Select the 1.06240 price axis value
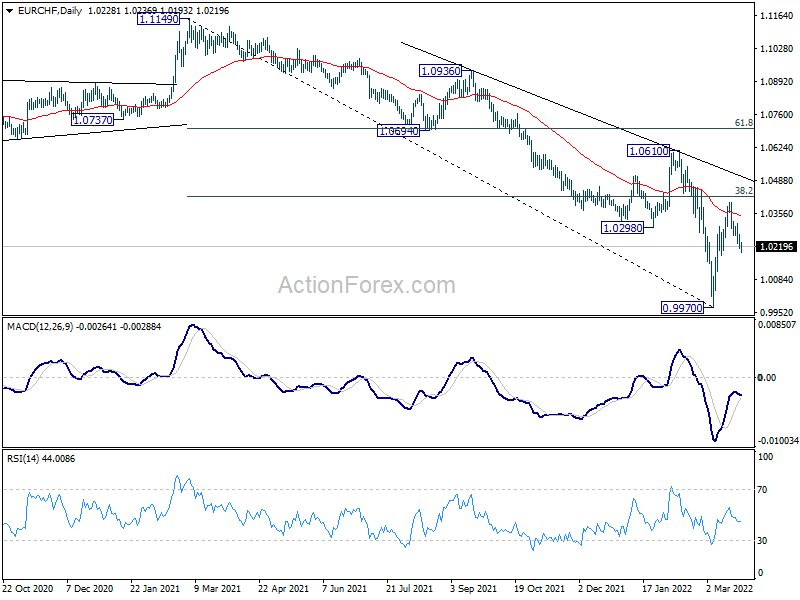Screen dimensions: 800x600 (777, 148)
